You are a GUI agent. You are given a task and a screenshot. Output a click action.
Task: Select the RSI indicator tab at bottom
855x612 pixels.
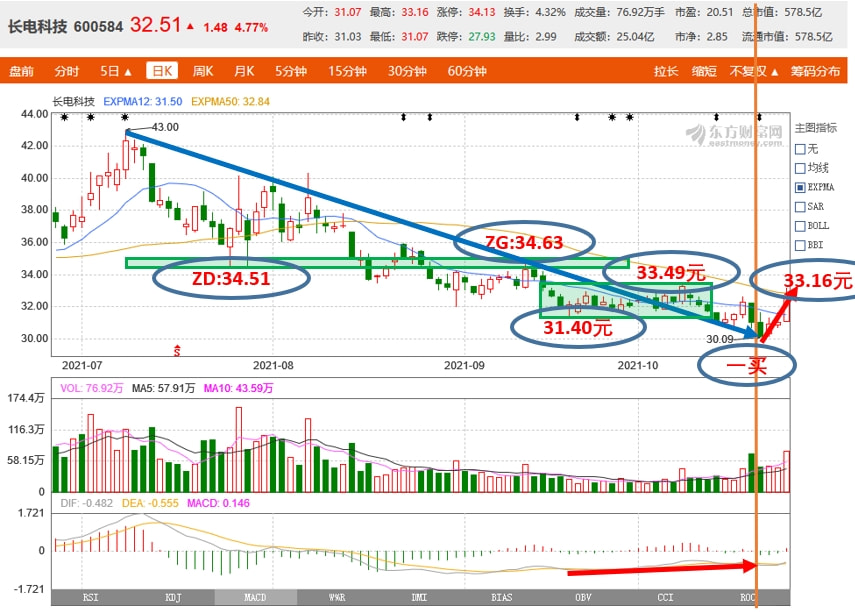pyautogui.click(x=92, y=598)
